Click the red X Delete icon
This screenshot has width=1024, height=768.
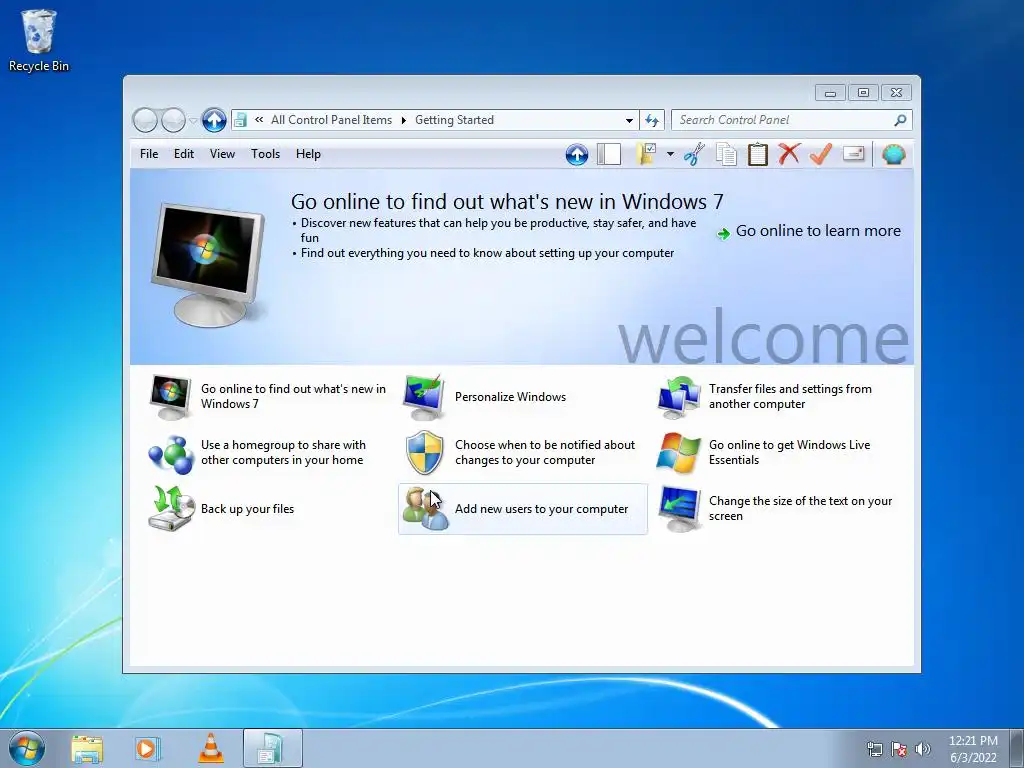[789, 155]
